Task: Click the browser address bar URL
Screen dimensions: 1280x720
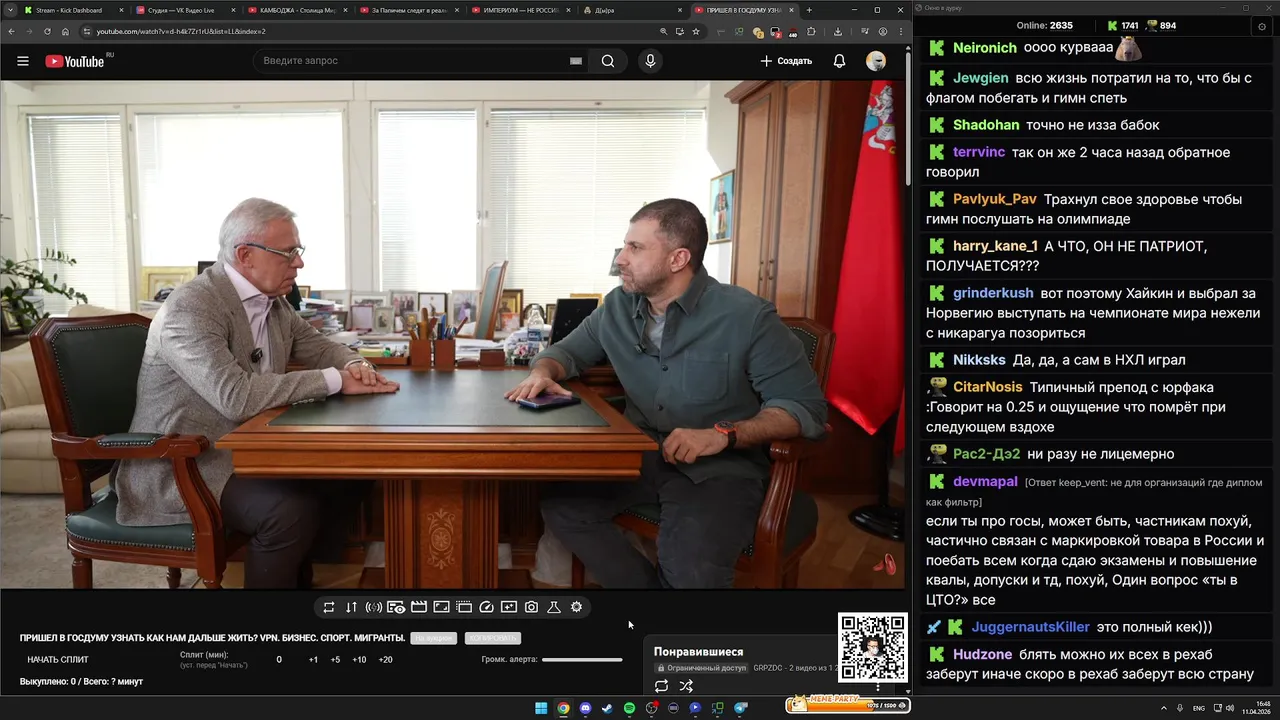Action: click(x=181, y=31)
